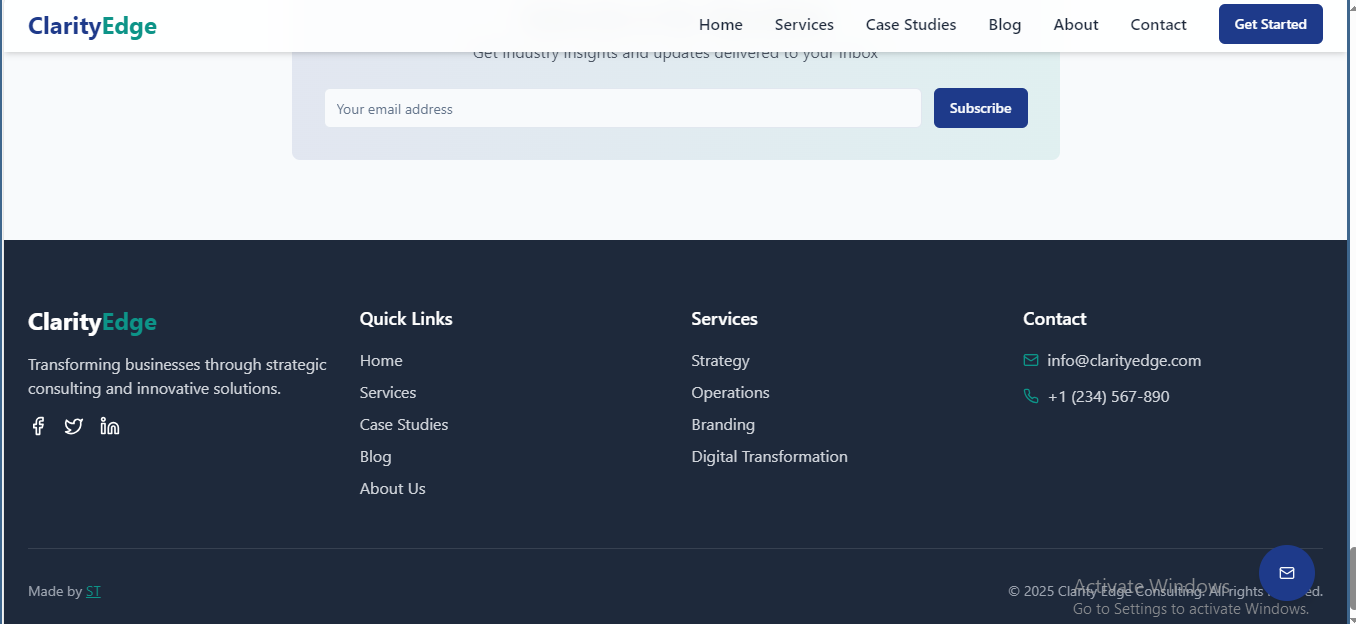
Task: Click the envelope icon beside info@clarityedge.com
Action: click(x=1031, y=360)
